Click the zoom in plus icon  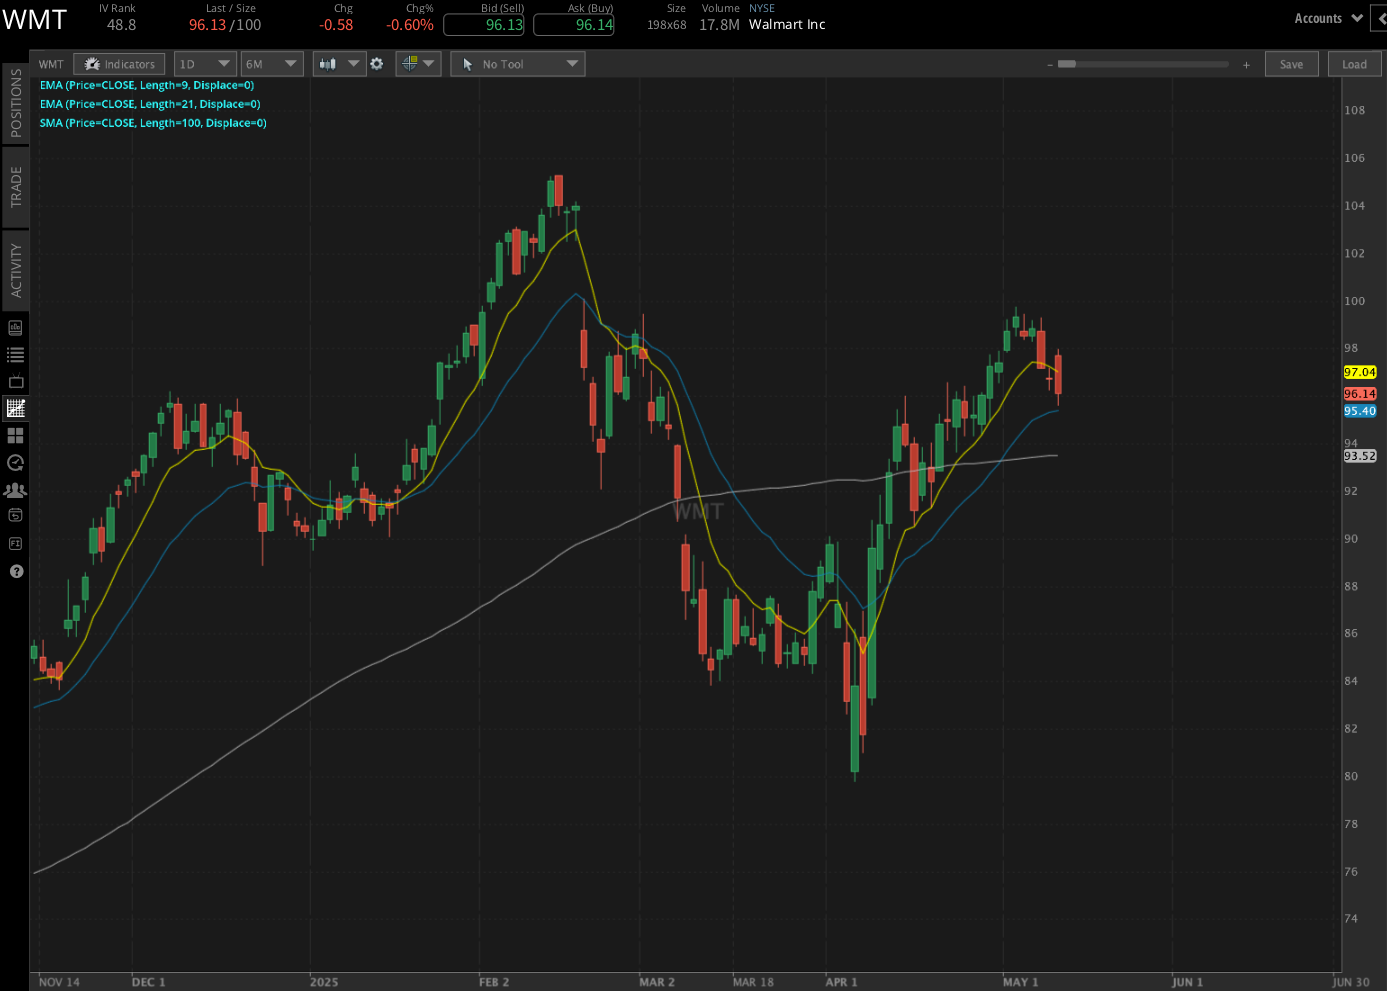[x=1246, y=65]
